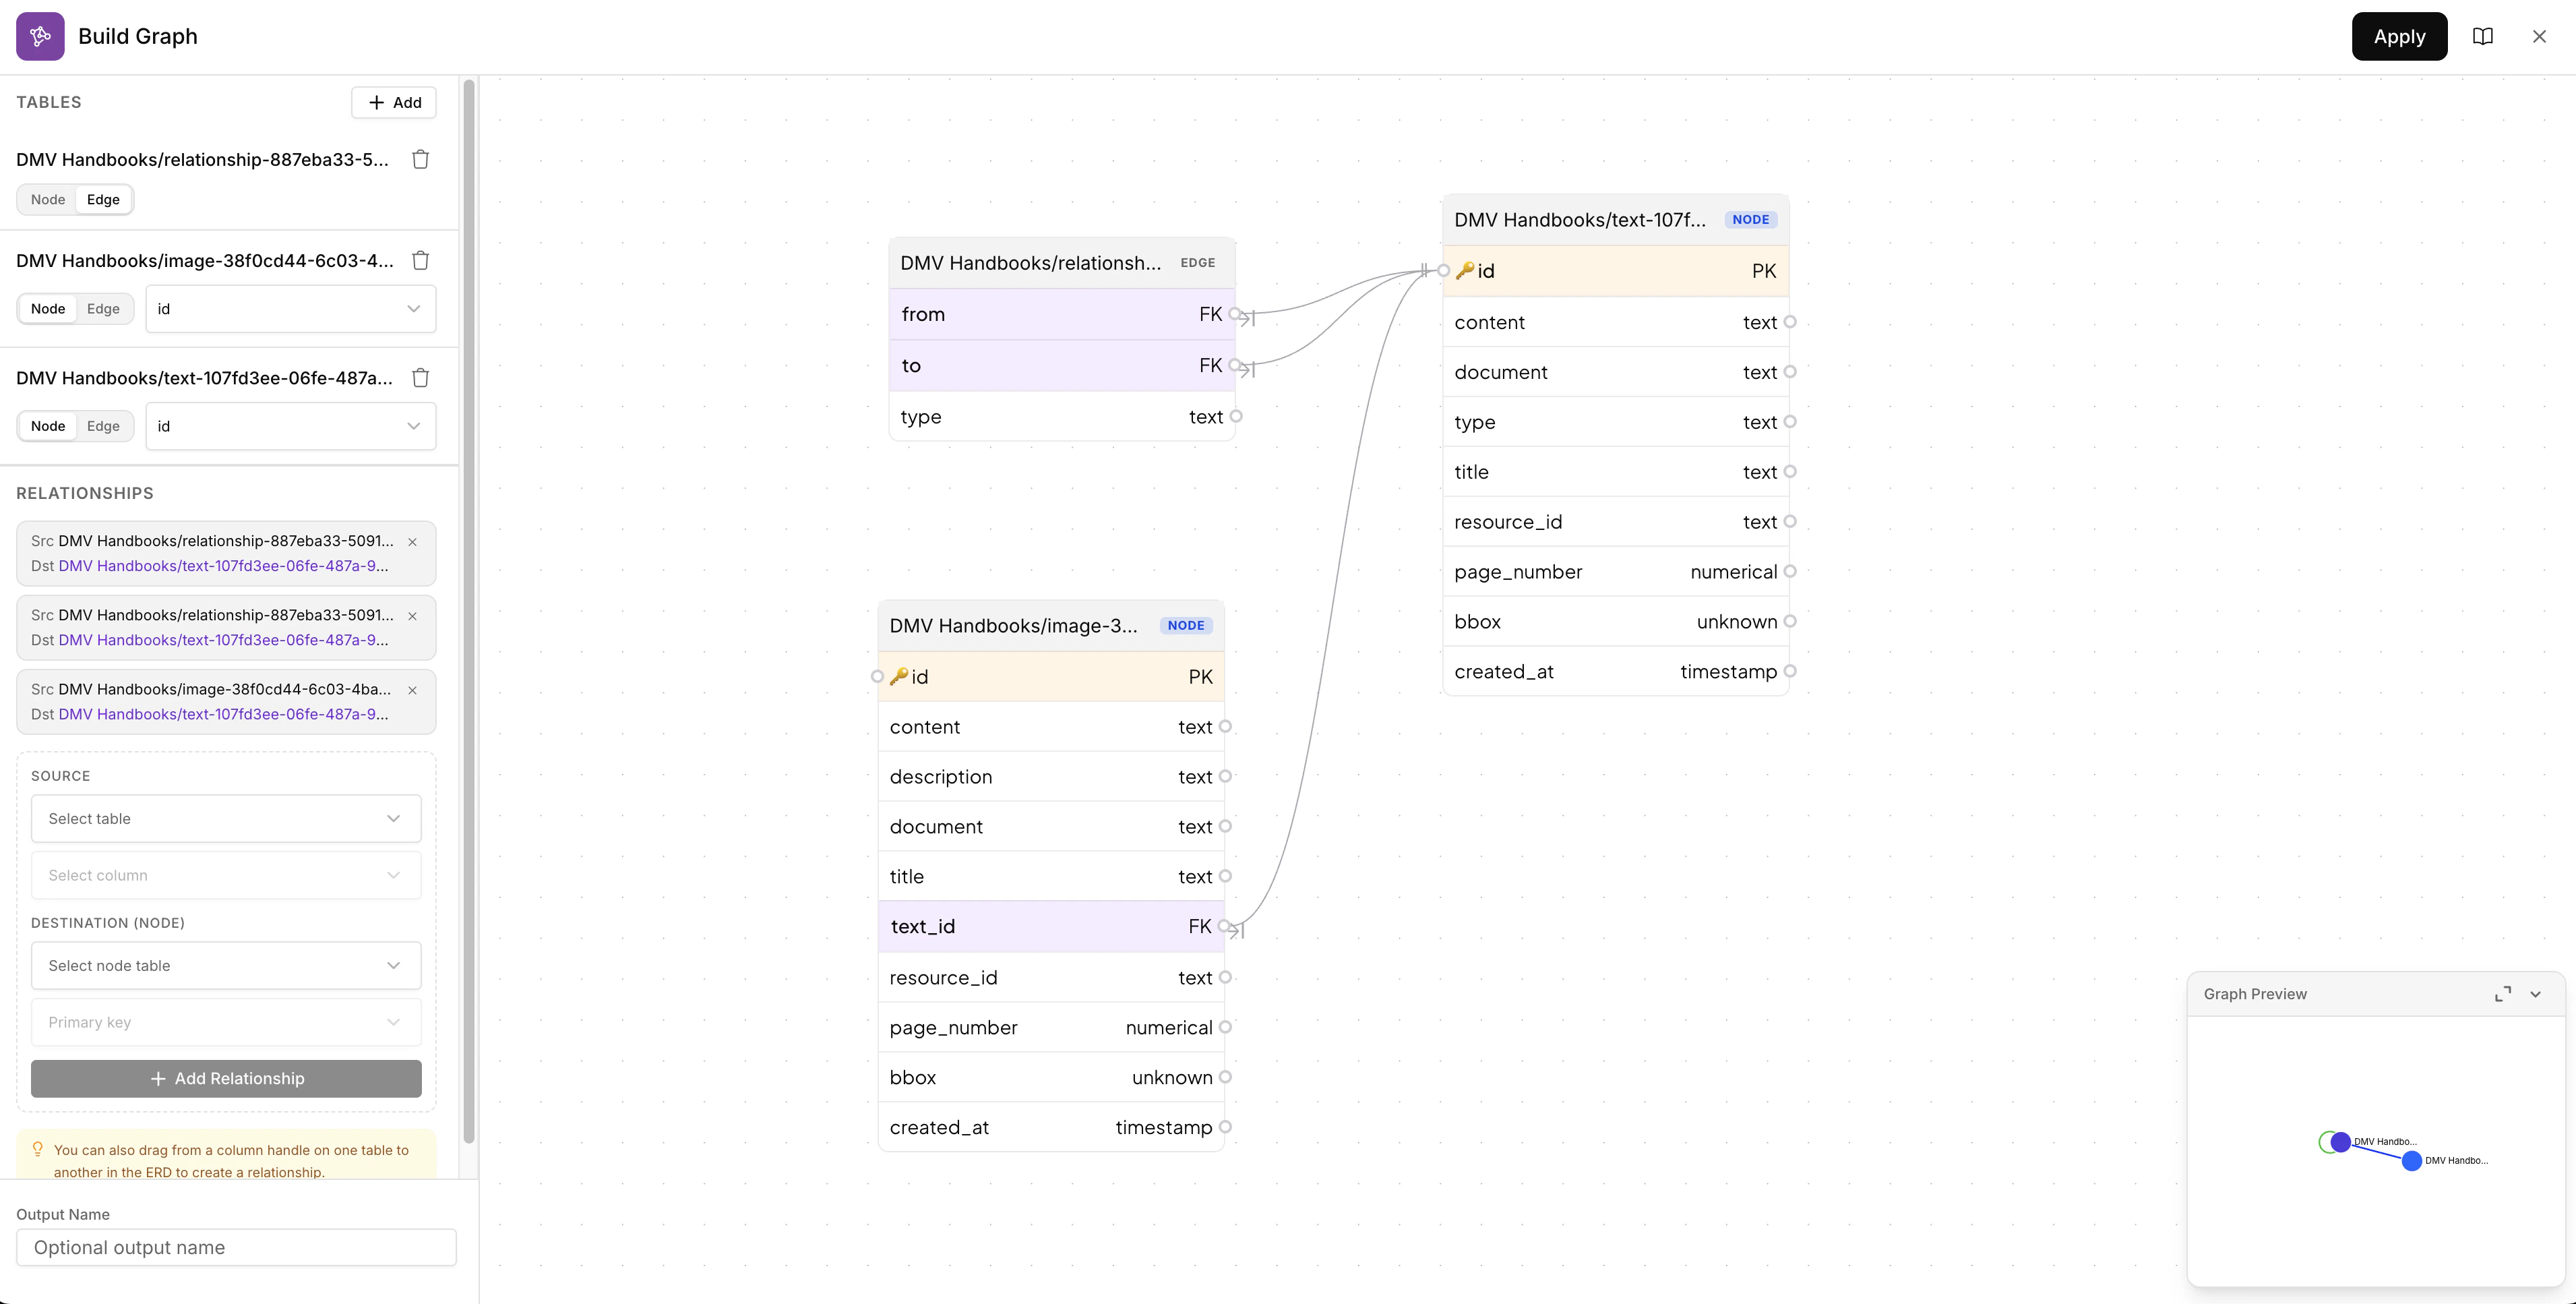Open the id column dropdown for the image table

(290, 308)
